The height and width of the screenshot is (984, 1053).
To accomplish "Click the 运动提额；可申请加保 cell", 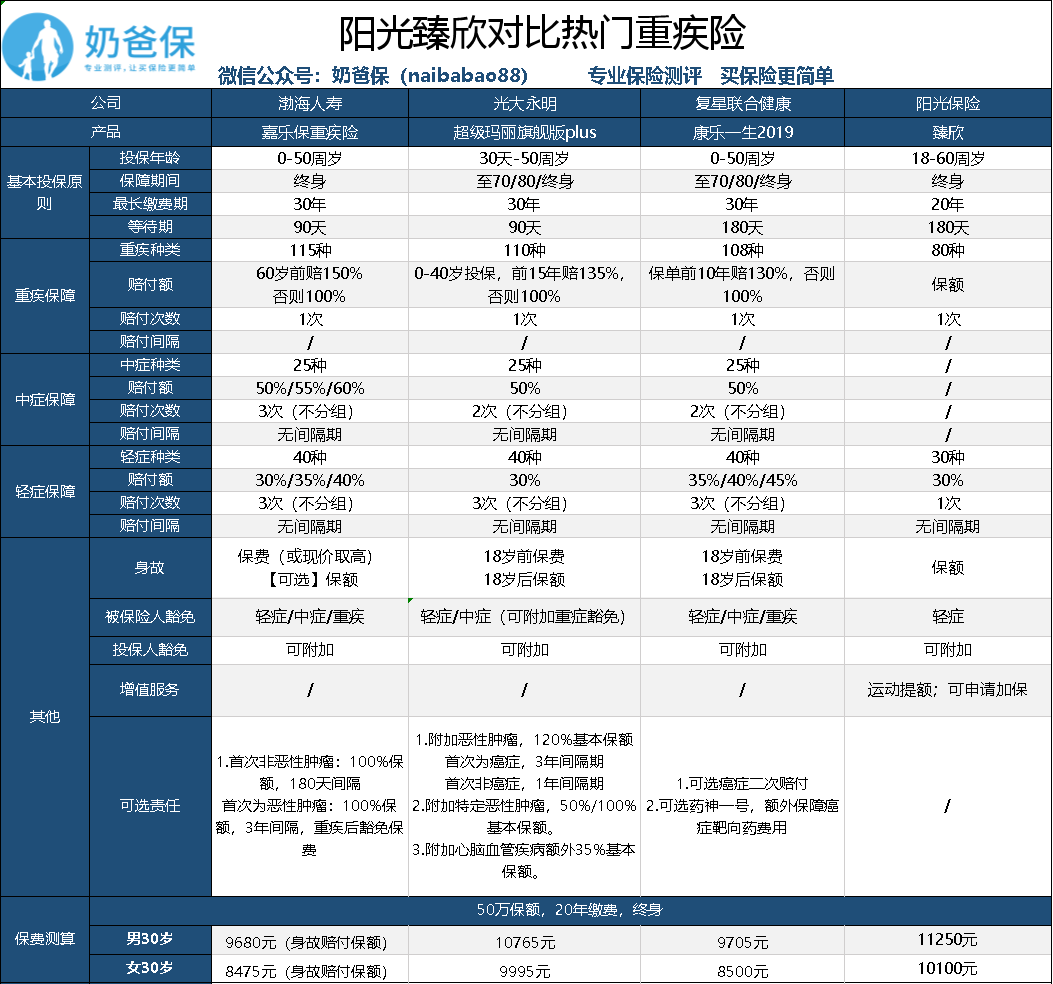I will (948, 690).
